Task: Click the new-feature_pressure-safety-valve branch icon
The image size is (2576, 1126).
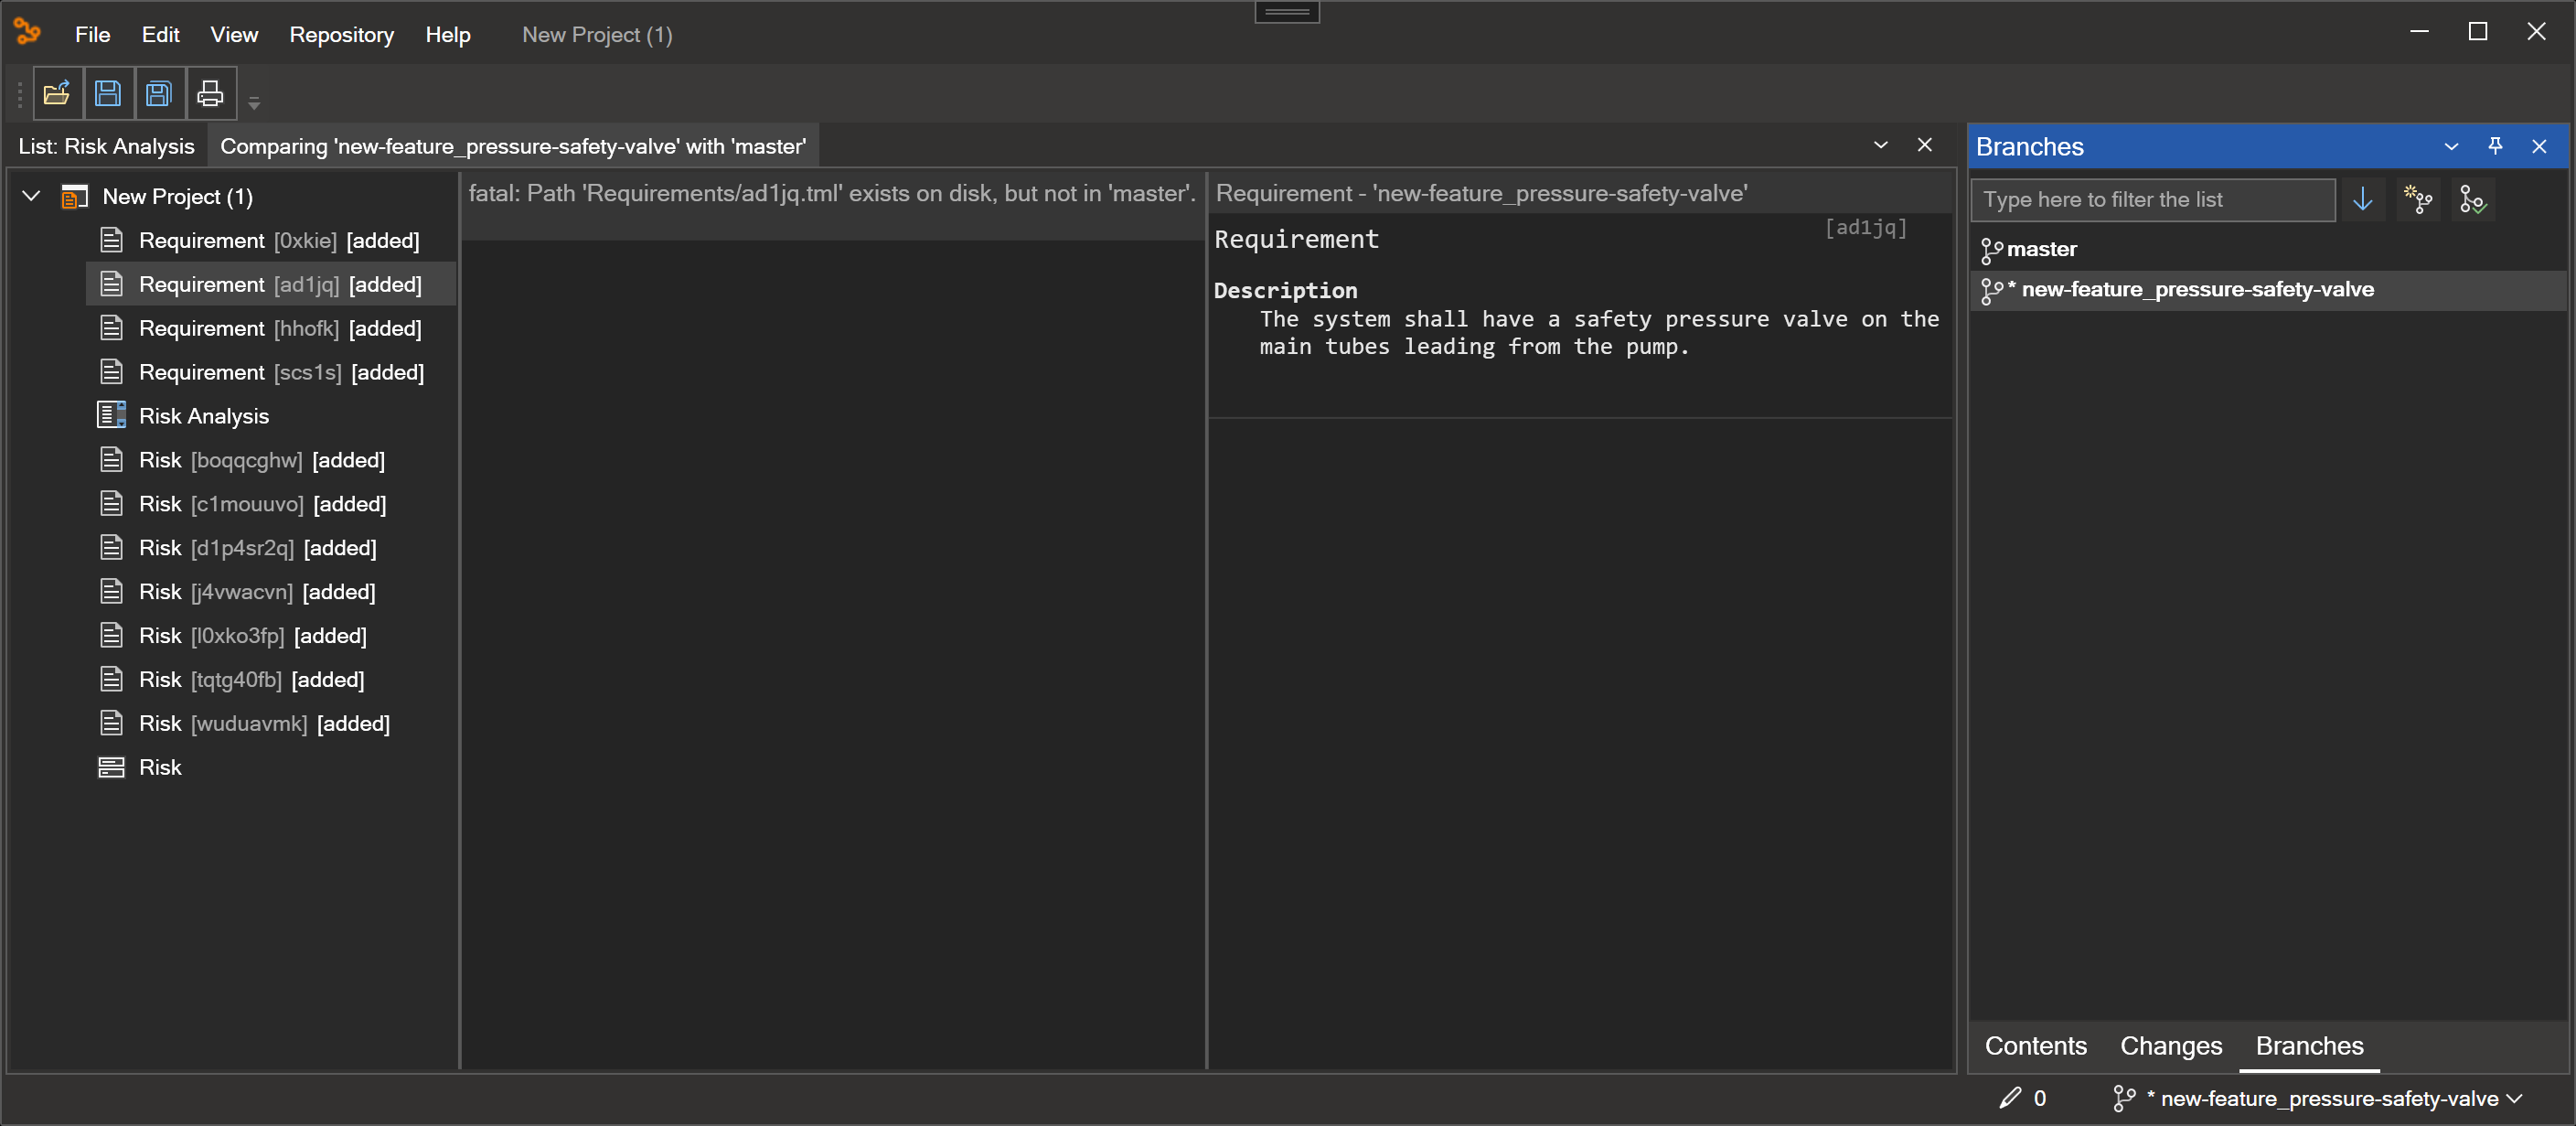Action: point(1992,291)
